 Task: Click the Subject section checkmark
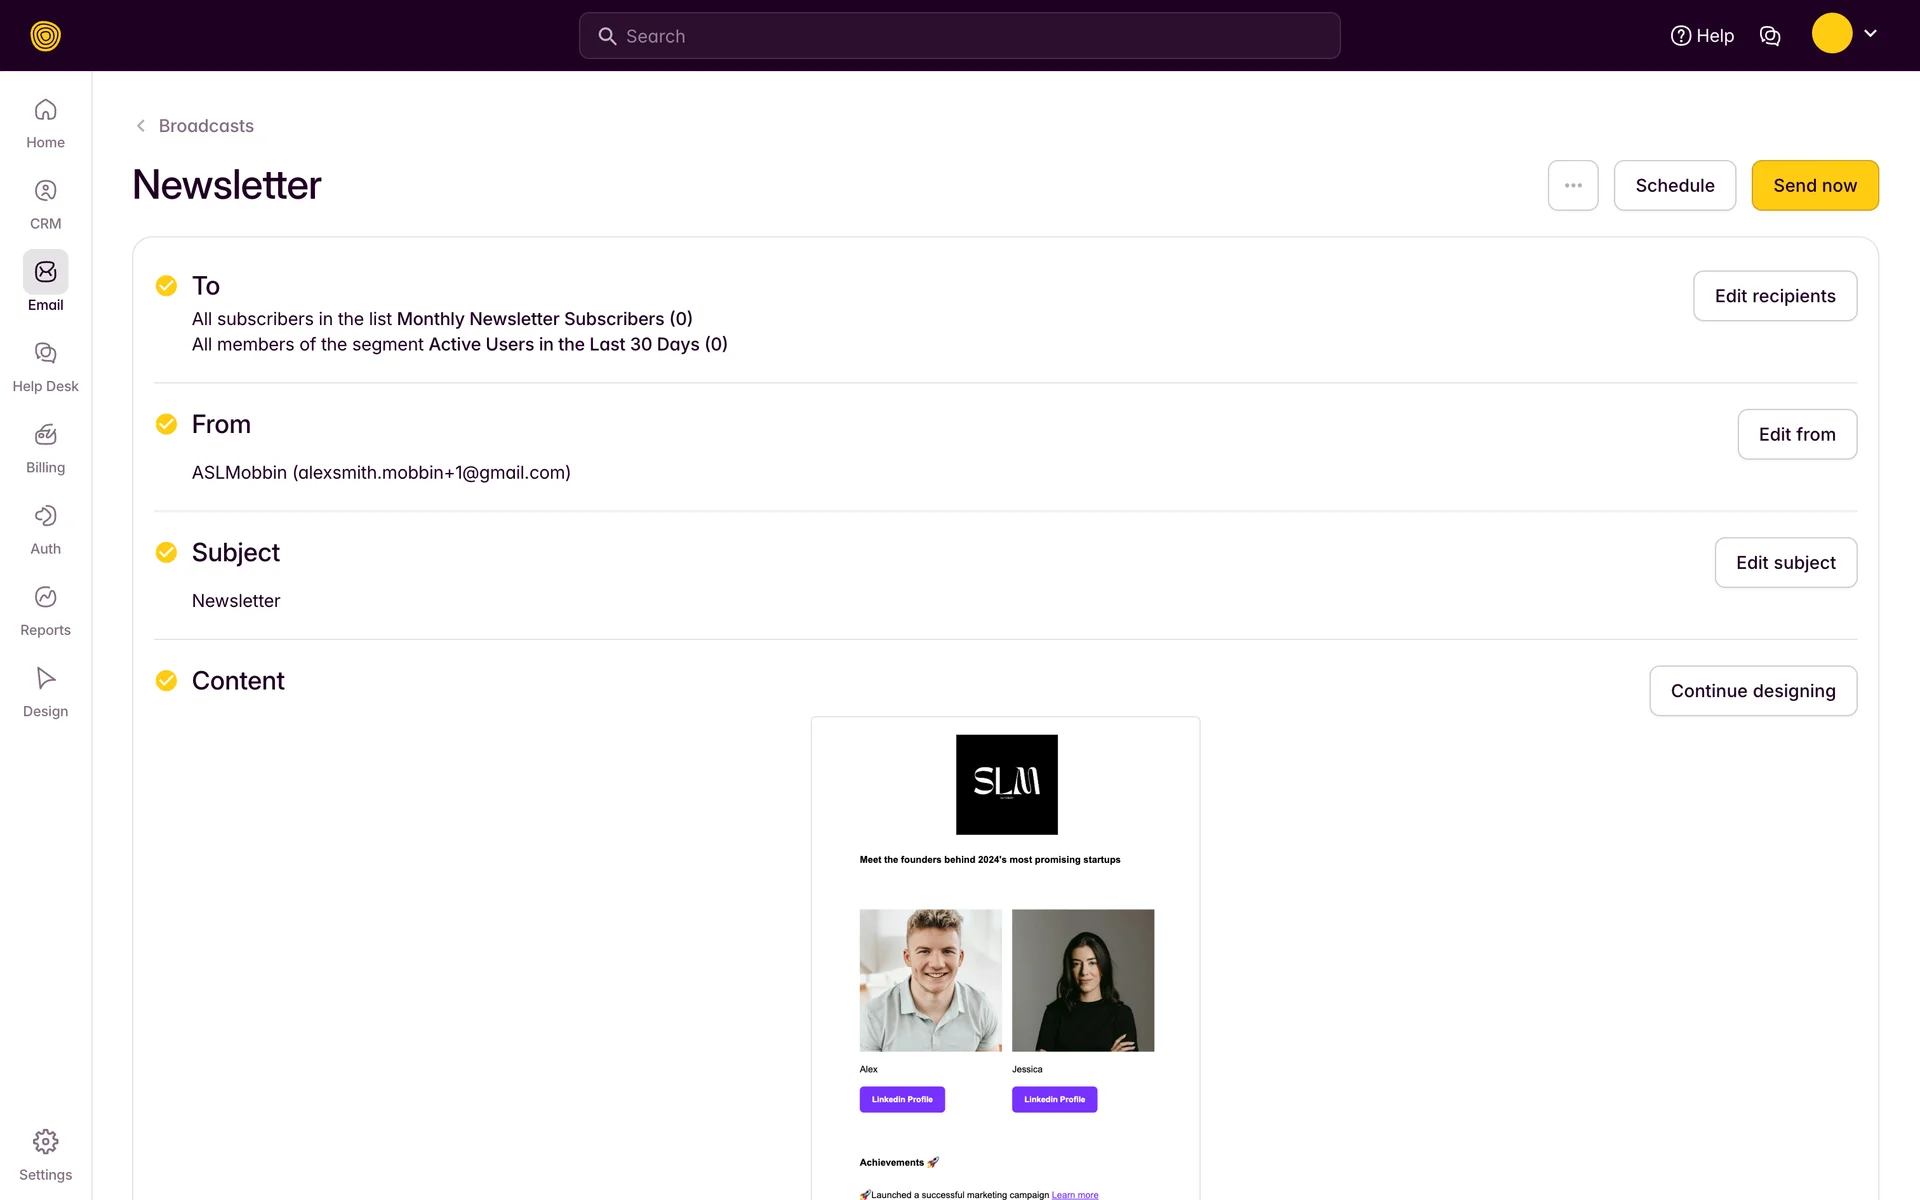tap(166, 552)
